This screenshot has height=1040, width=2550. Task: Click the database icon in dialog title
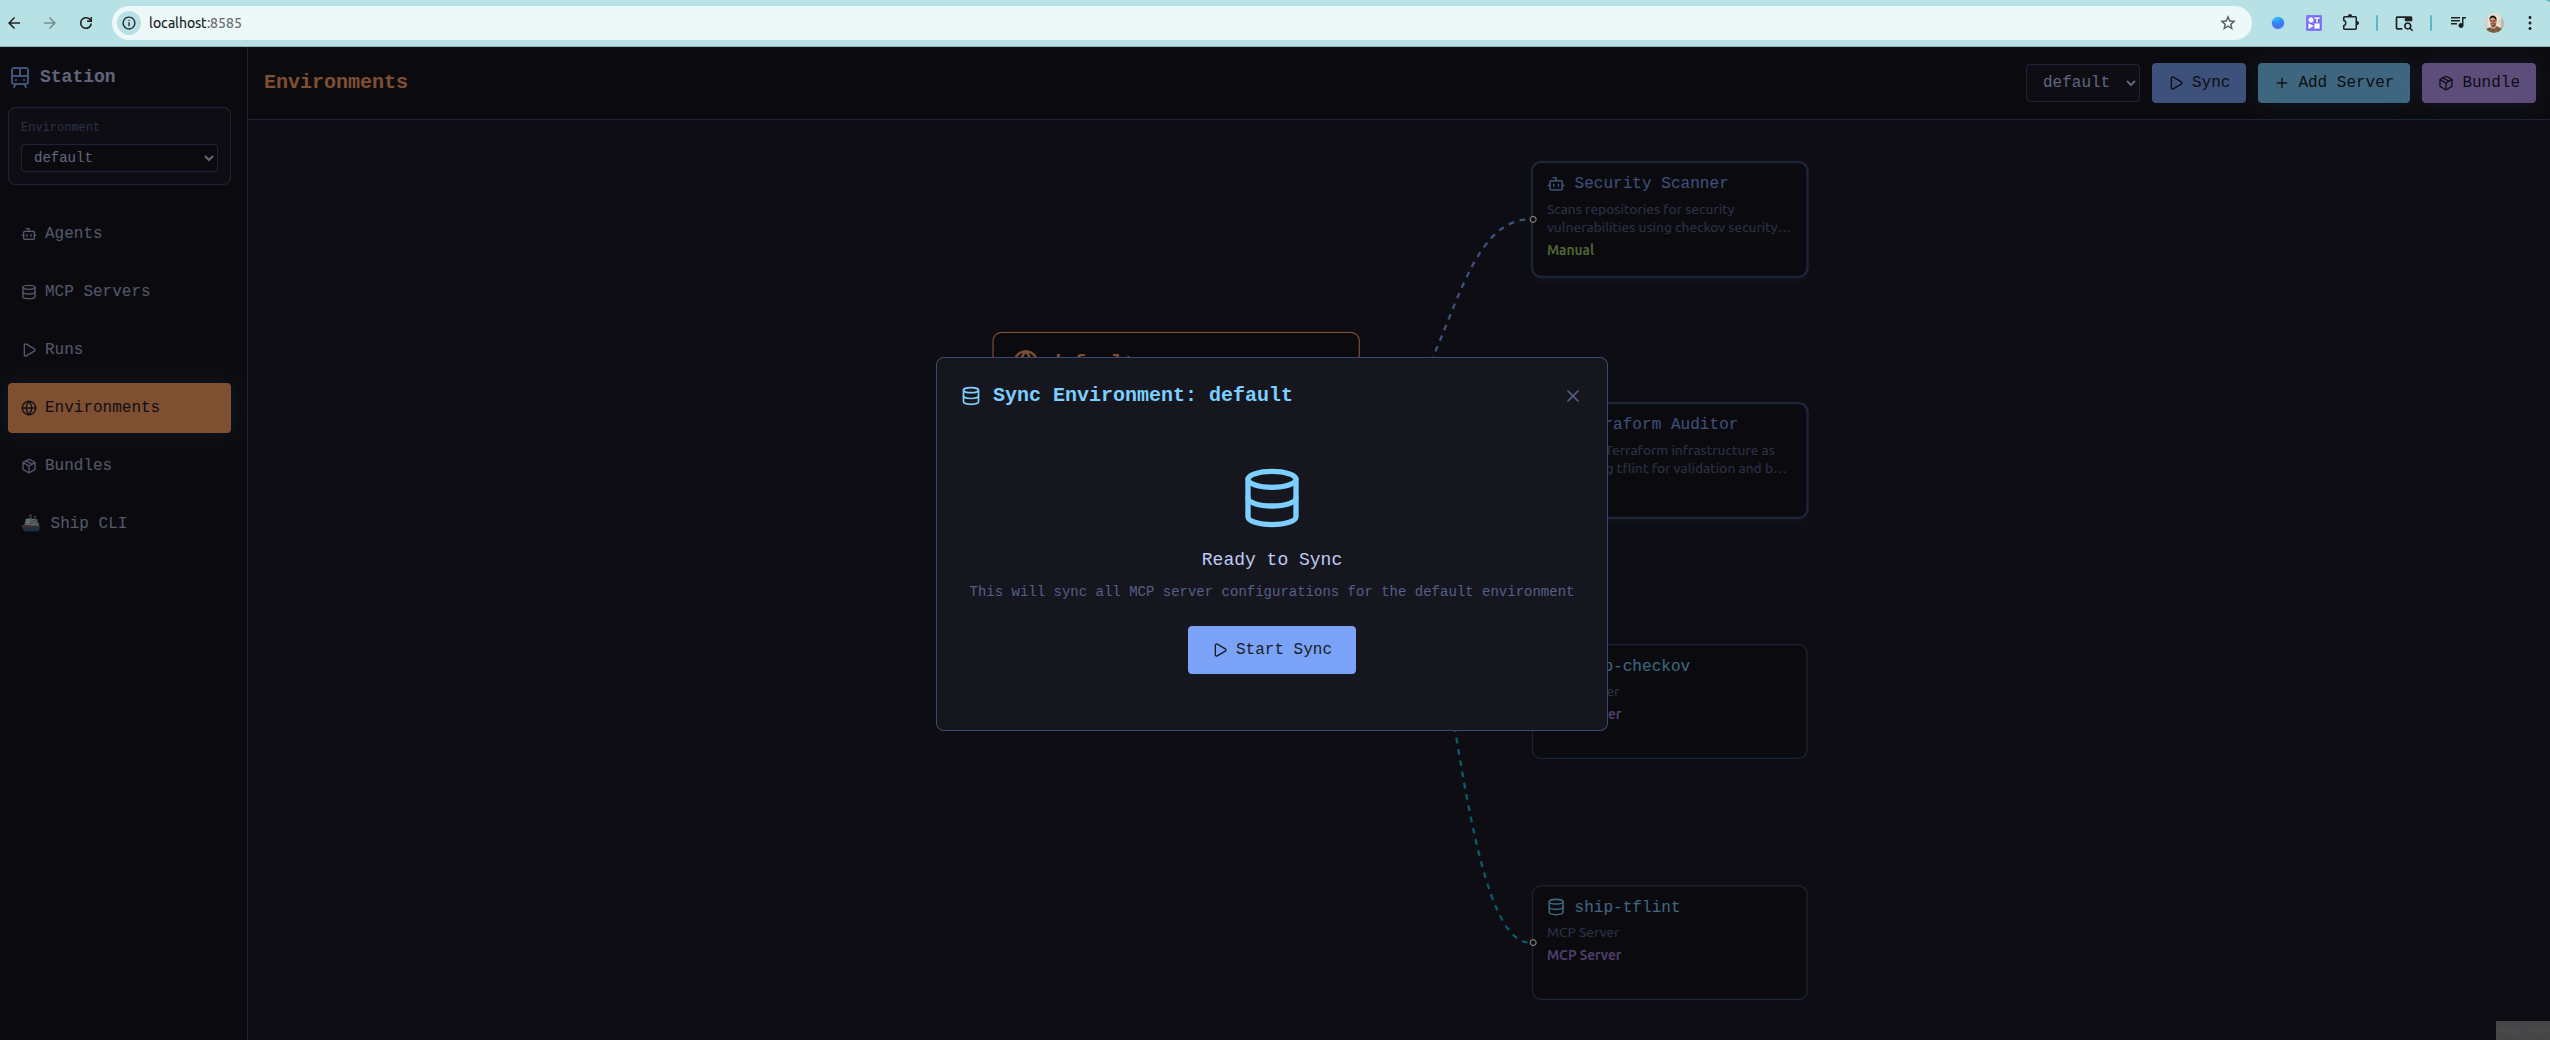[x=970, y=396]
